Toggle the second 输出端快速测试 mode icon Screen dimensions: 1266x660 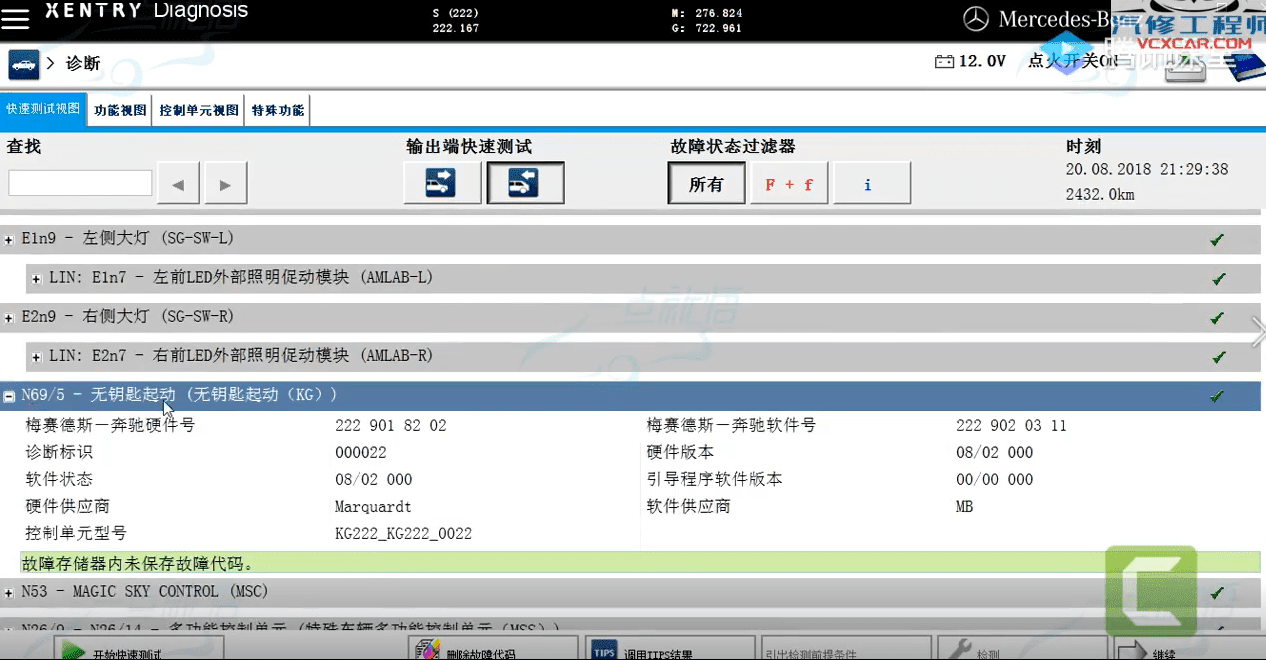click(x=525, y=182)
